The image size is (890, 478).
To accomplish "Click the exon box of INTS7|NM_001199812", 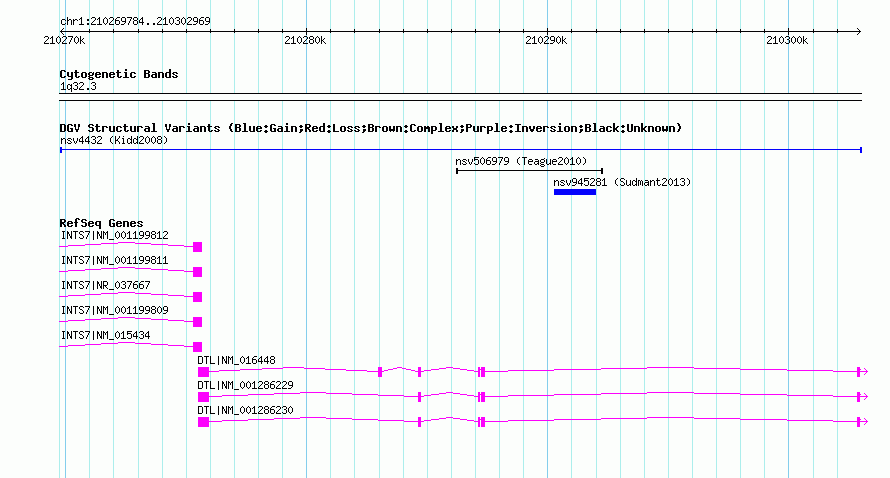I will 198,247.
